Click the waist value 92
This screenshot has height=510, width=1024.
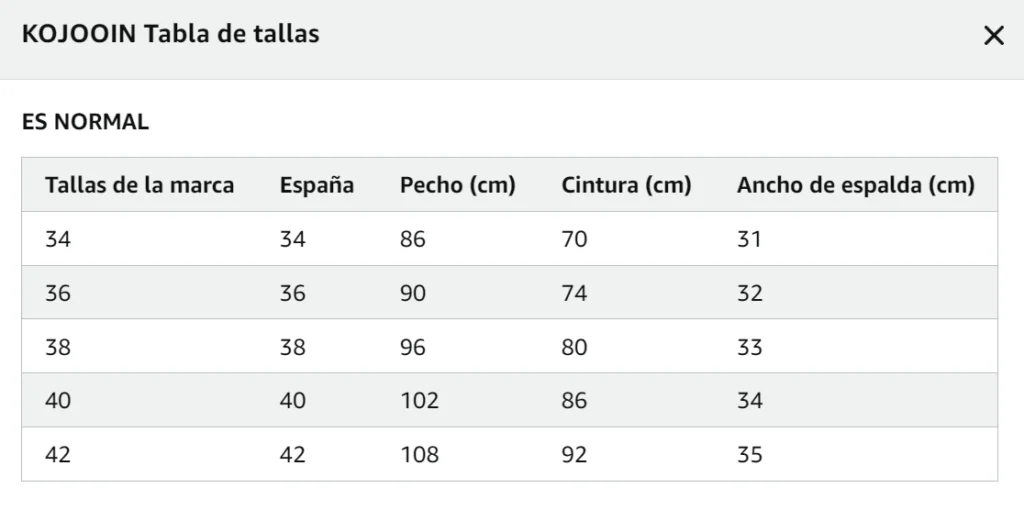coord(574,454)
